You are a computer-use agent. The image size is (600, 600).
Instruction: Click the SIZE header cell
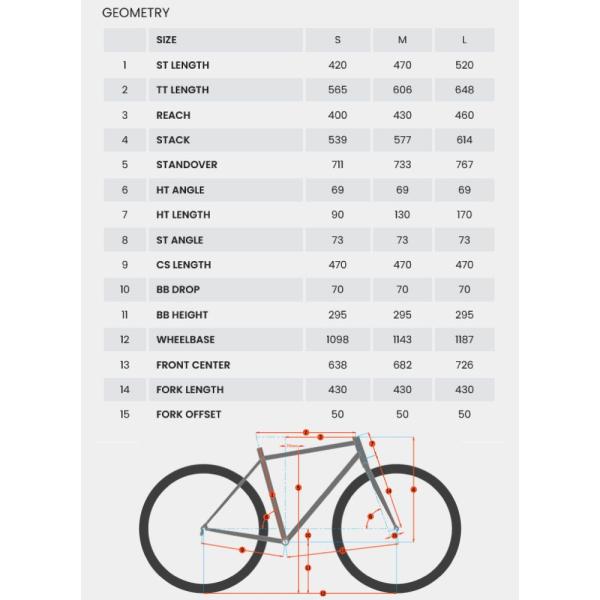coord(166,40)
